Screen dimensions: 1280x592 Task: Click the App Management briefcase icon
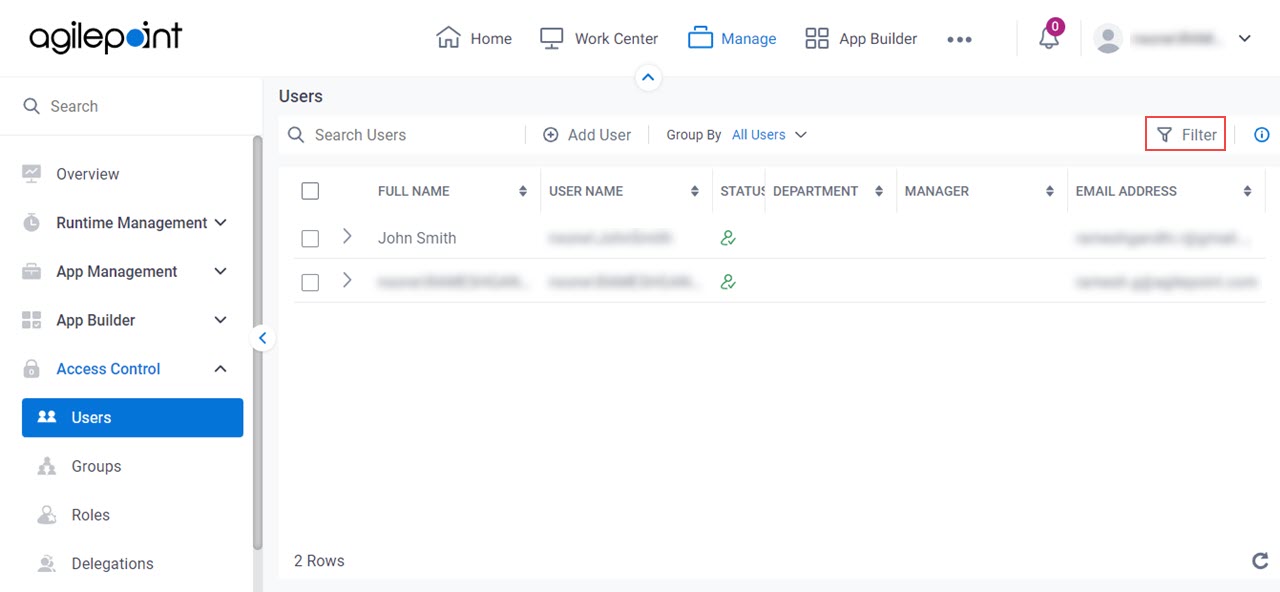point(32,272)
